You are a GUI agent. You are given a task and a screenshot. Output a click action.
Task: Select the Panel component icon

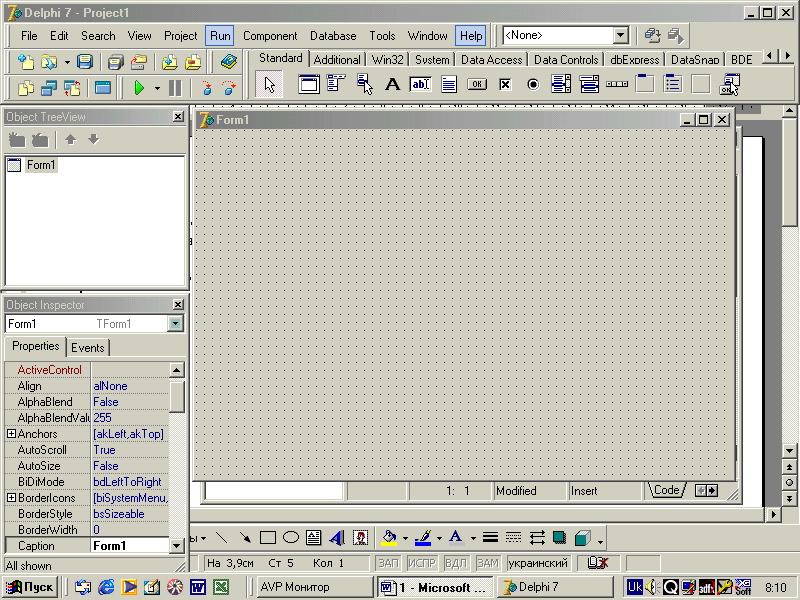coord(701,84)
